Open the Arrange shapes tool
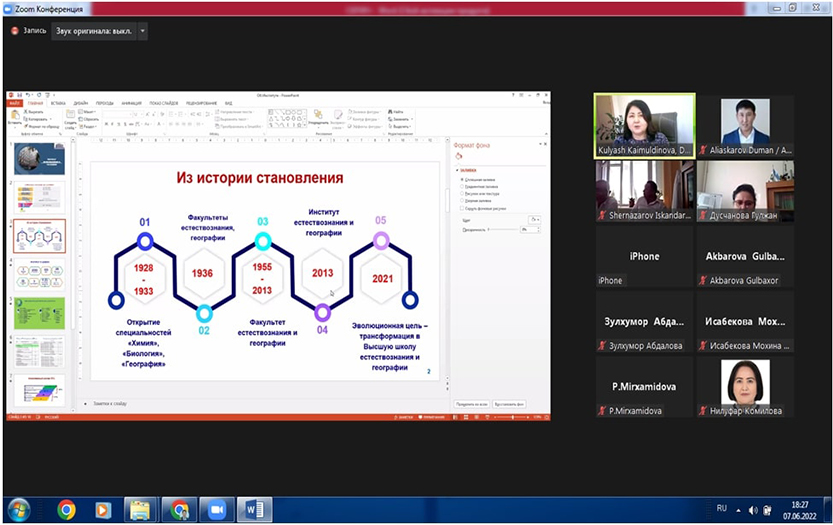 [320, 116]
